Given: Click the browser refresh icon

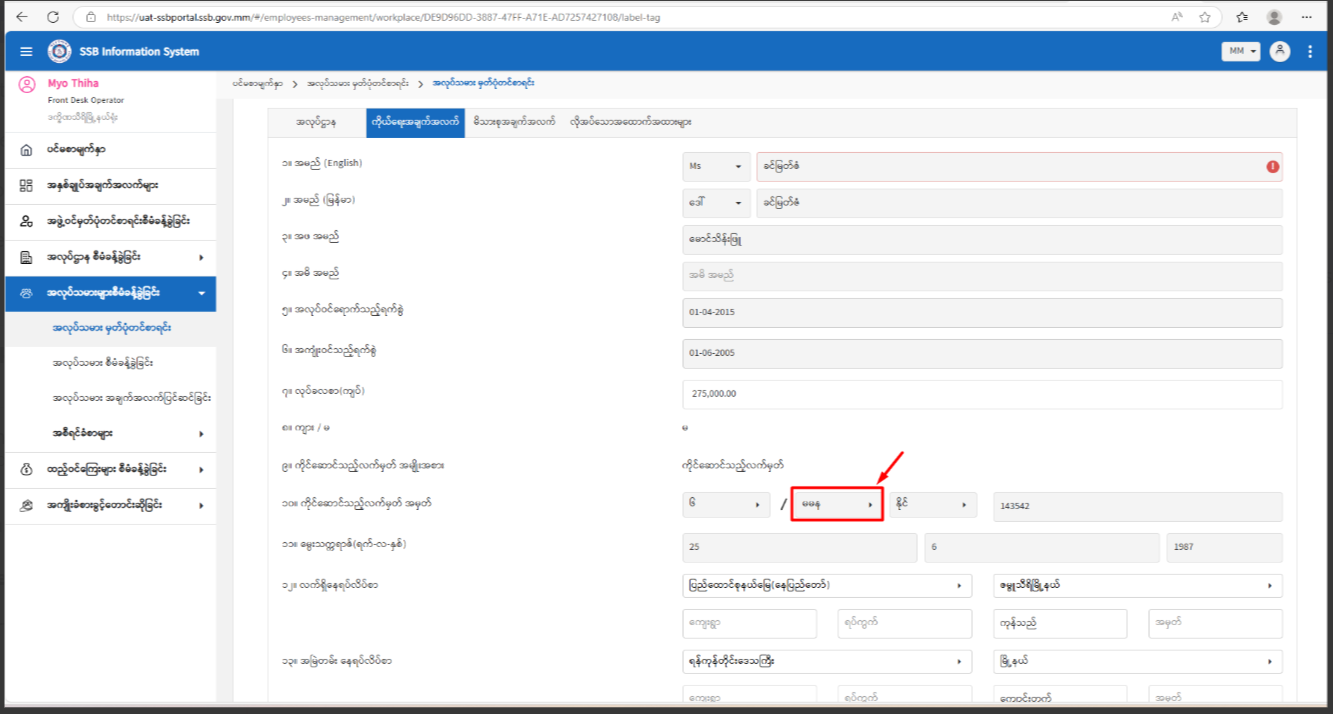Looking at the screenshot, I should [53, 17].
